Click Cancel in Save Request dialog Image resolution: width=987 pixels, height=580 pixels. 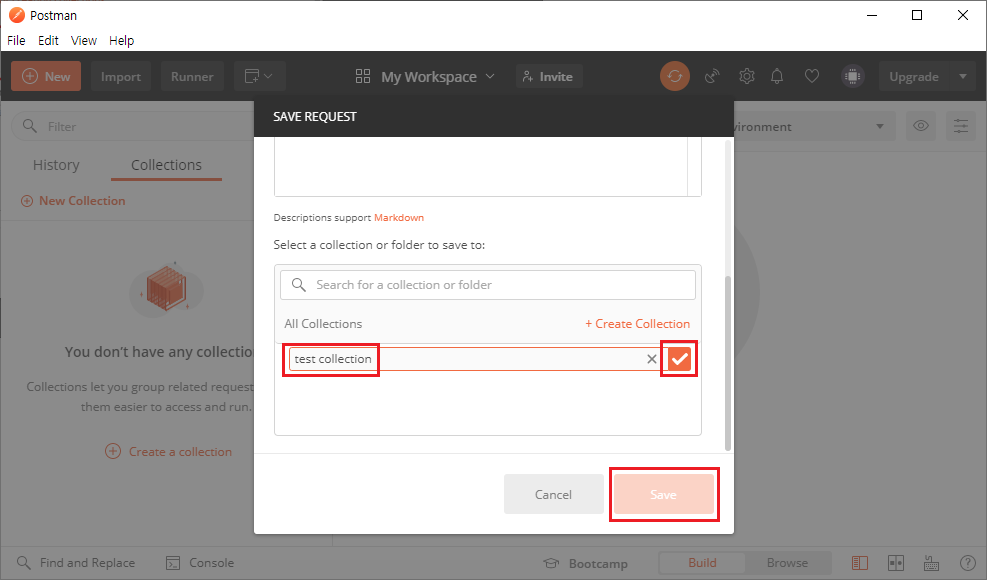tap(553, 494)
